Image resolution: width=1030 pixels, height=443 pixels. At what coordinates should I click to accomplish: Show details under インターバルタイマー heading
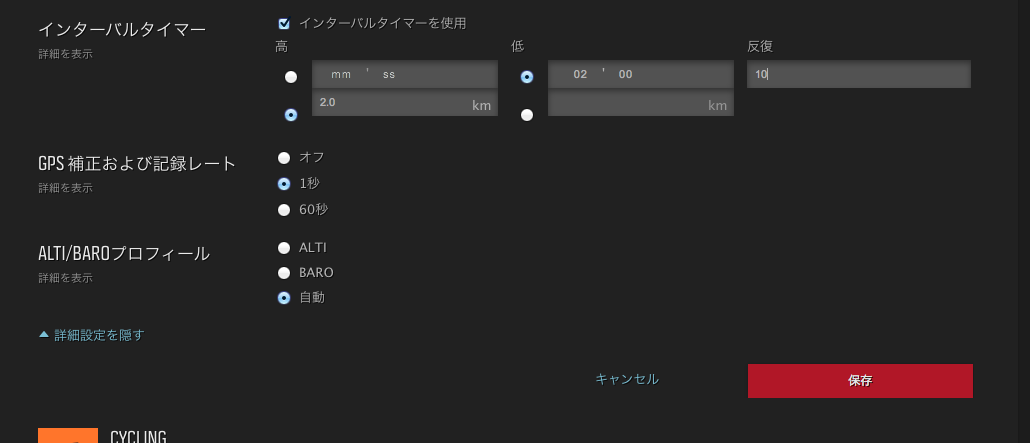[65, 54]
